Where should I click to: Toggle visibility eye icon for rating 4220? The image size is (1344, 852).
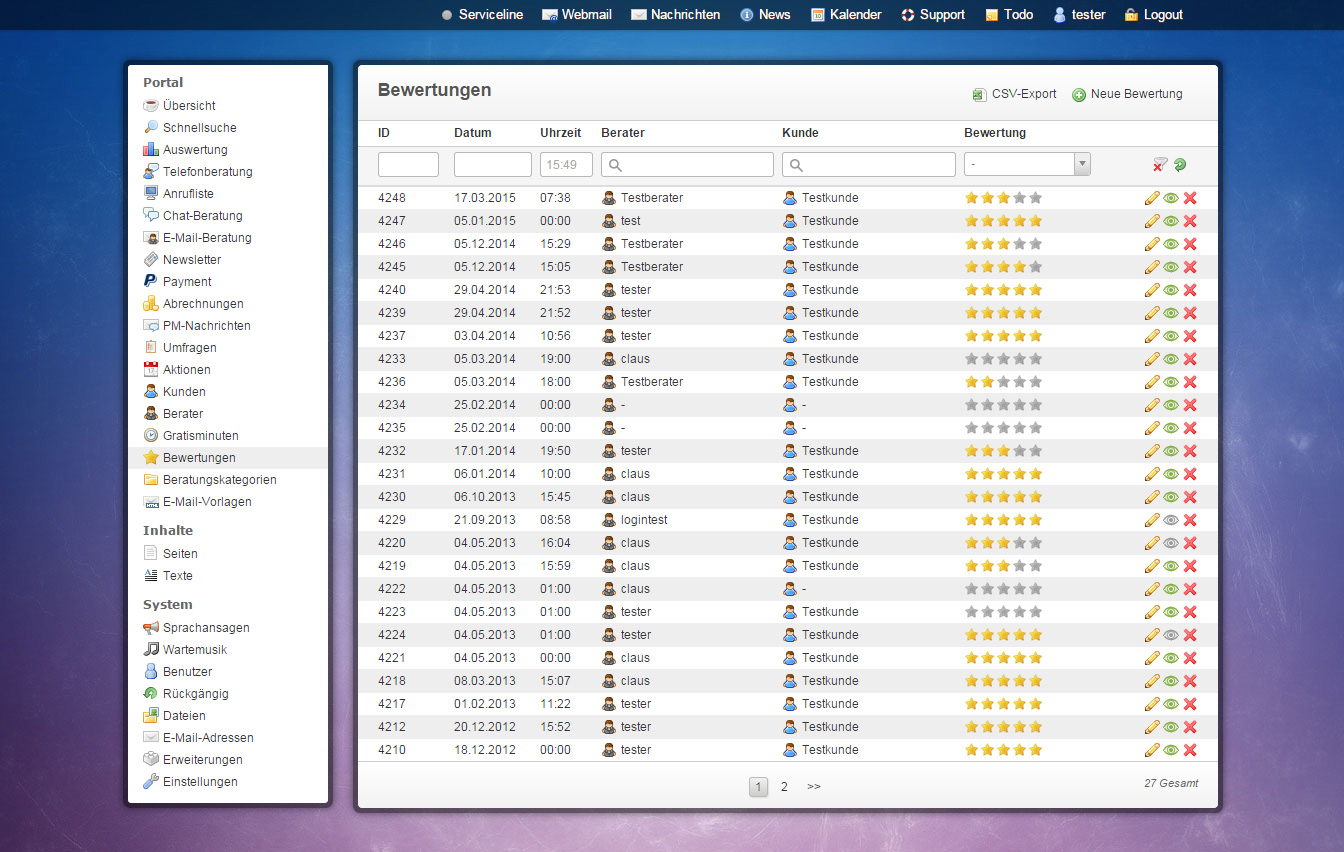1171,543
